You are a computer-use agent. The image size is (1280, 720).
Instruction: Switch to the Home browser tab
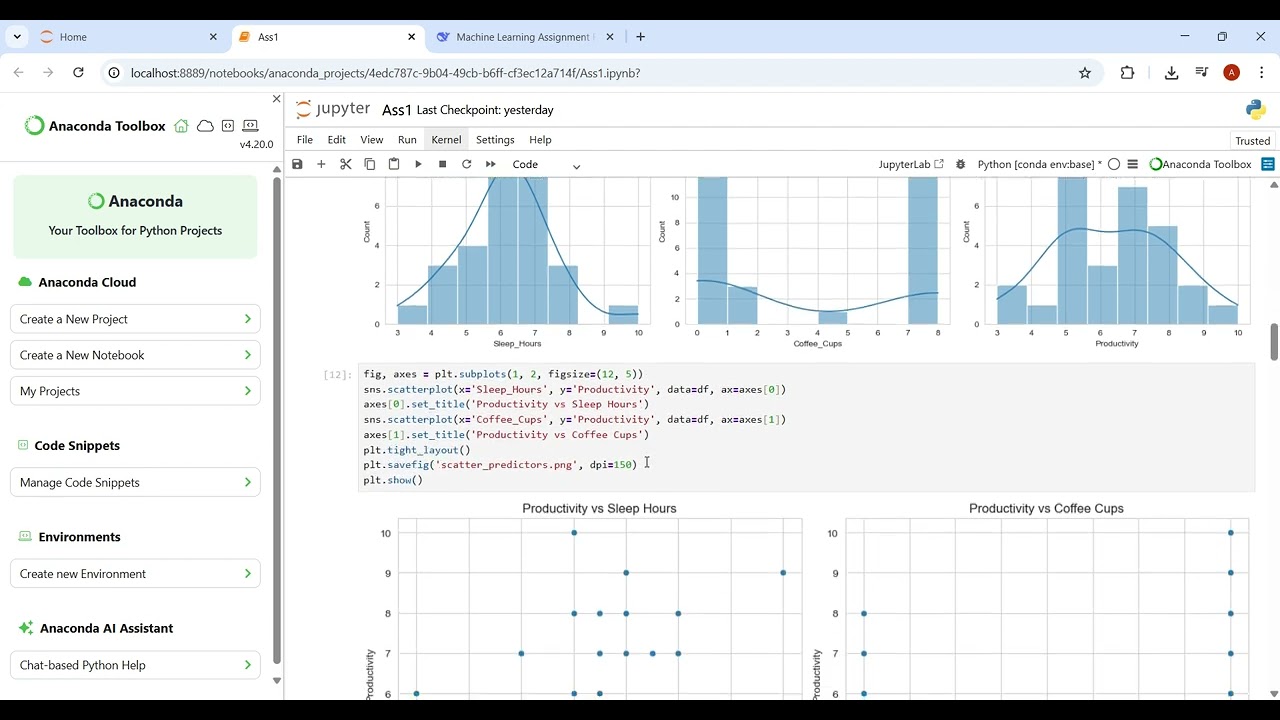(130, 37)
